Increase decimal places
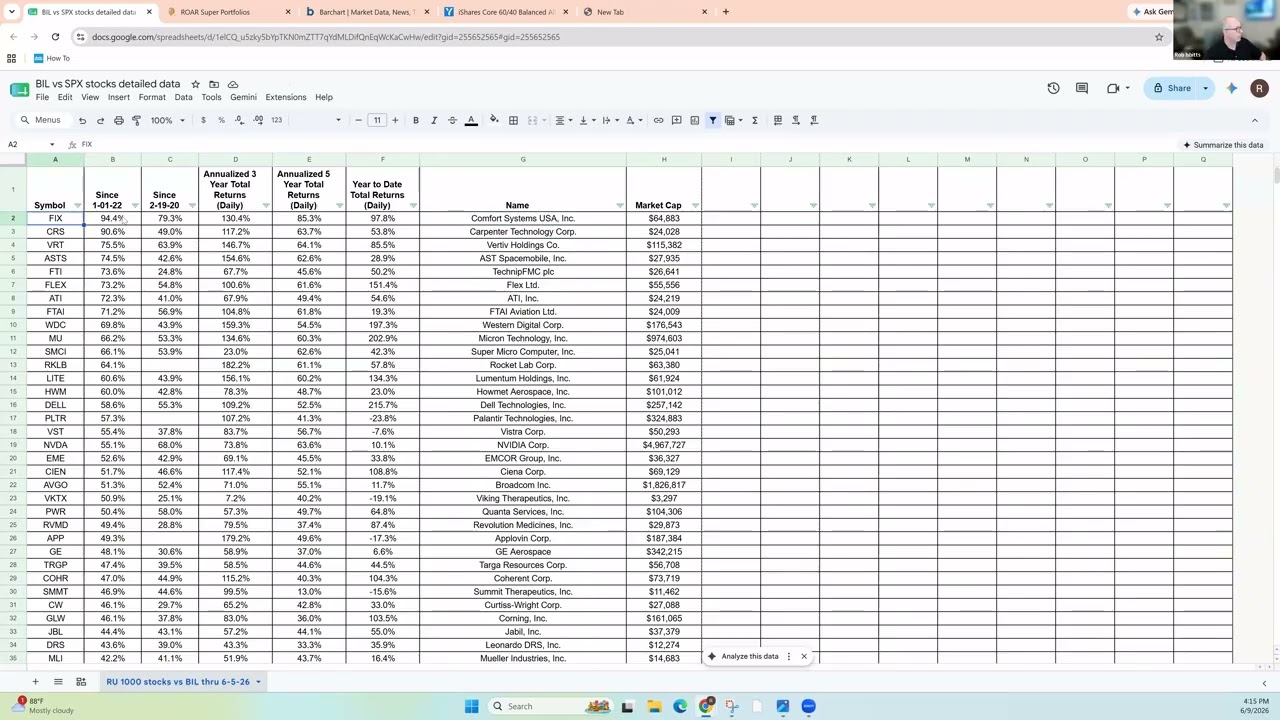Image resolution: width=1280 pixels, height=720 pixels. click(x=258, y=120)
